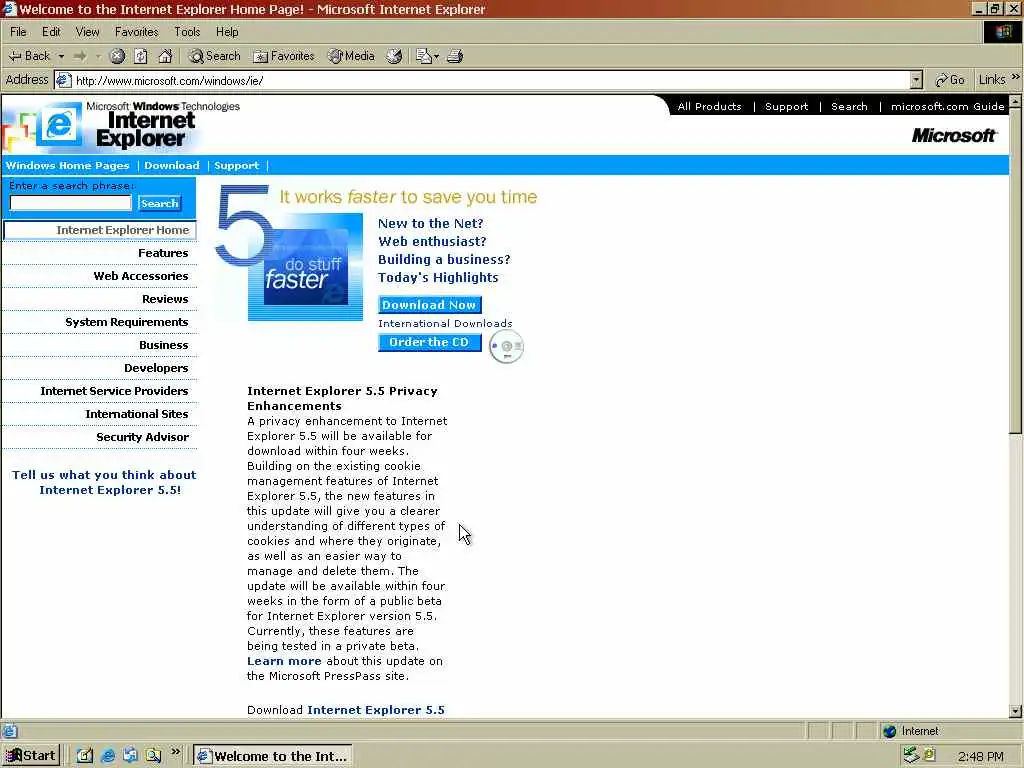Select Business in the left navigation

[163, 345]
